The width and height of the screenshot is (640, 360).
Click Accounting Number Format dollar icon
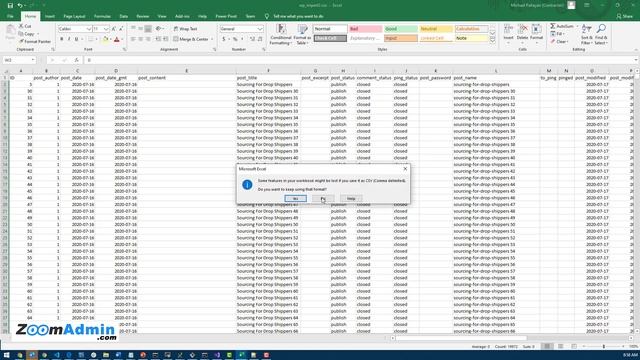[x=224, y=39]
